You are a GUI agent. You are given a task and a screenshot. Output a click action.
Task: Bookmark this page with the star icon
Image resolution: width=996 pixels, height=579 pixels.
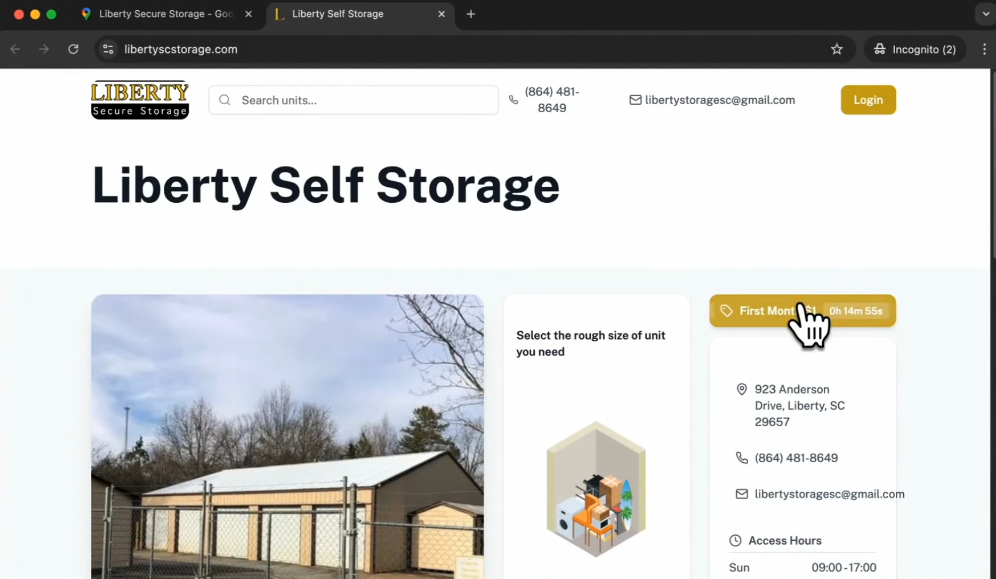[x=837, y=49]
